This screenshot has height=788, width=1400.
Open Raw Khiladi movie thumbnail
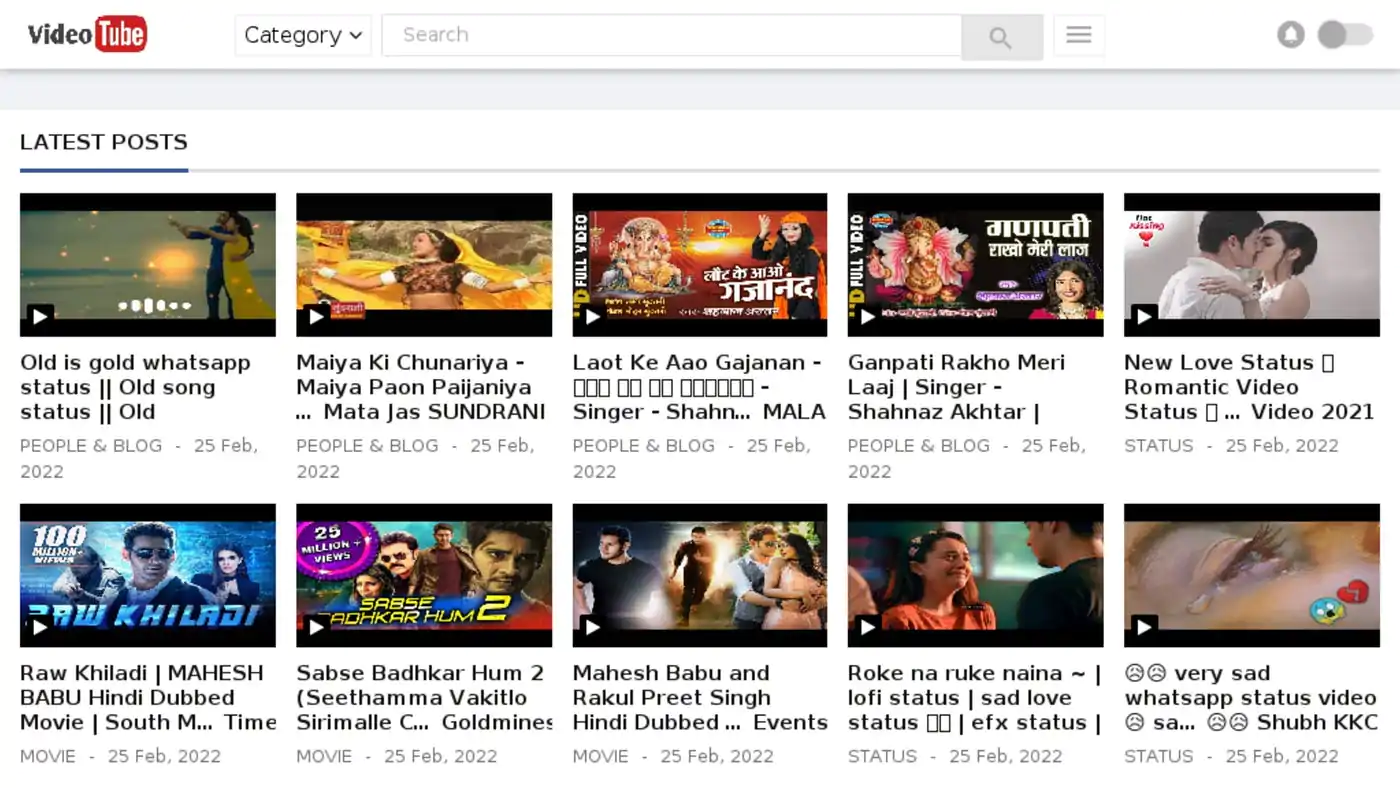click(148, 575)
